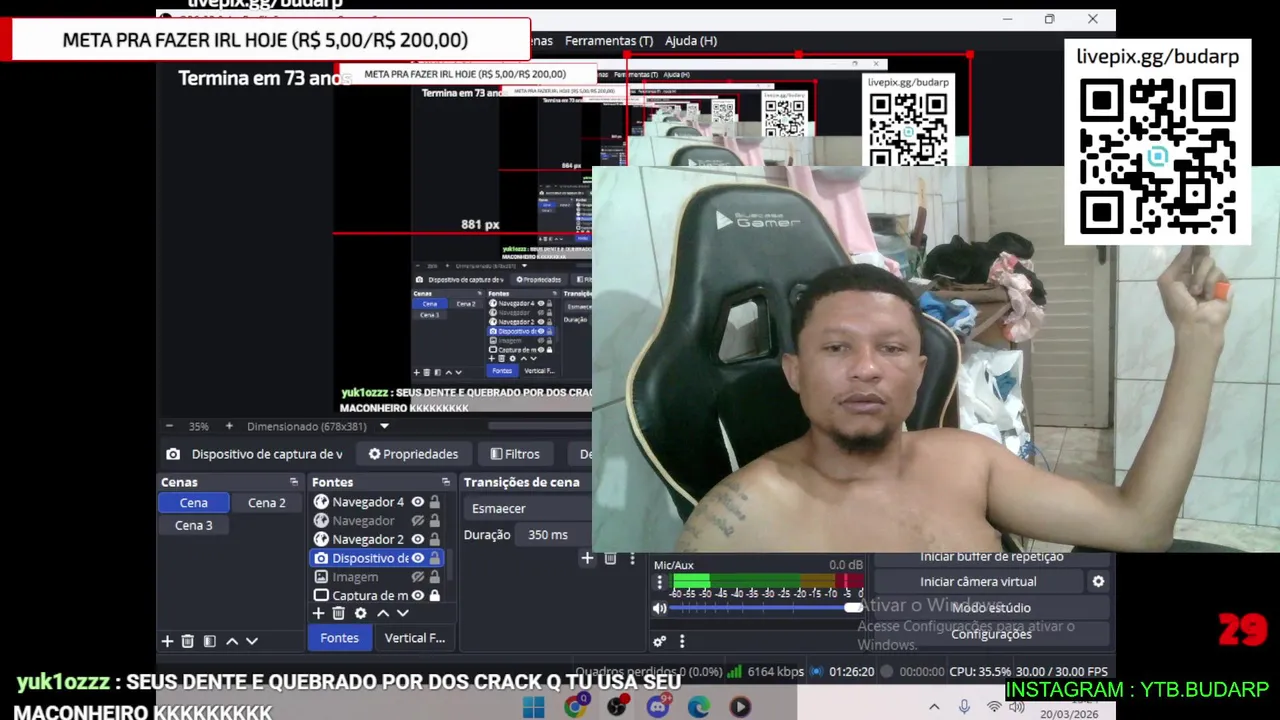Click the preview horizontal scrollbar
Image resolution: width=1280 pixels, height=720 pixels.
(x=540, y=426)
